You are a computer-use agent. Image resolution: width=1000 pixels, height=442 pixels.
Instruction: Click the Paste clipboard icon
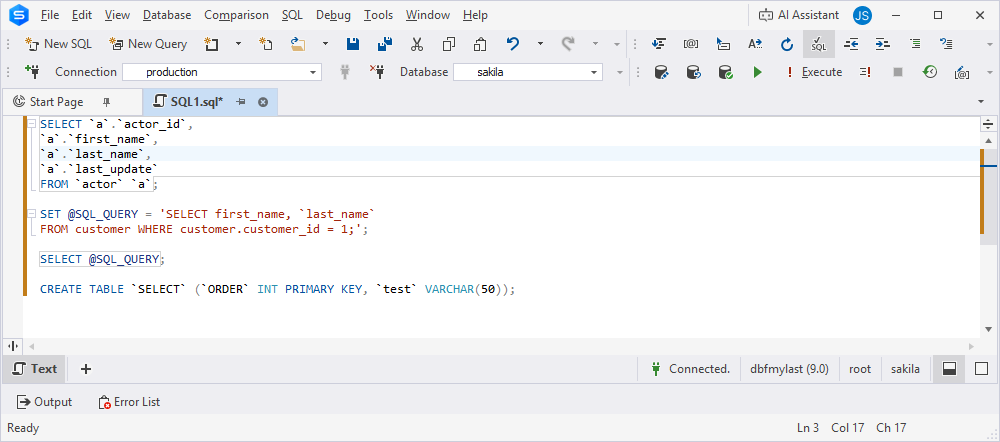[x=480, y=44]
